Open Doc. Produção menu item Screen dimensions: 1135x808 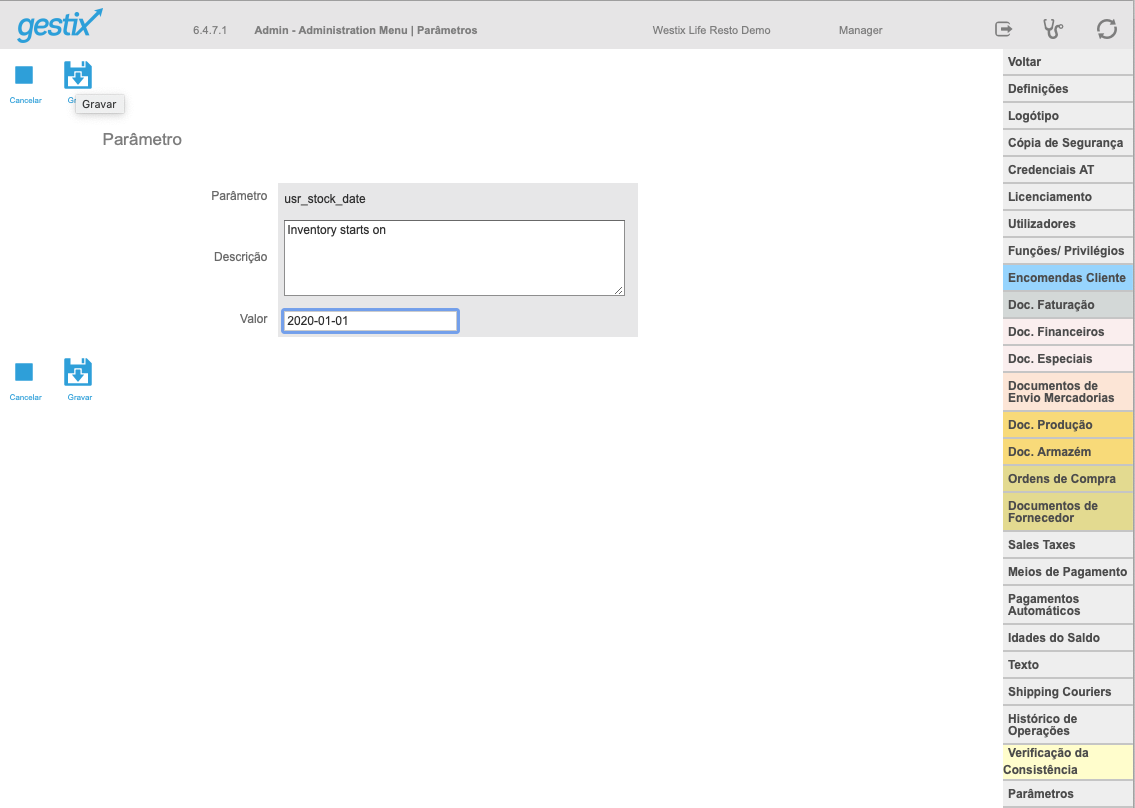(1068, 425)
